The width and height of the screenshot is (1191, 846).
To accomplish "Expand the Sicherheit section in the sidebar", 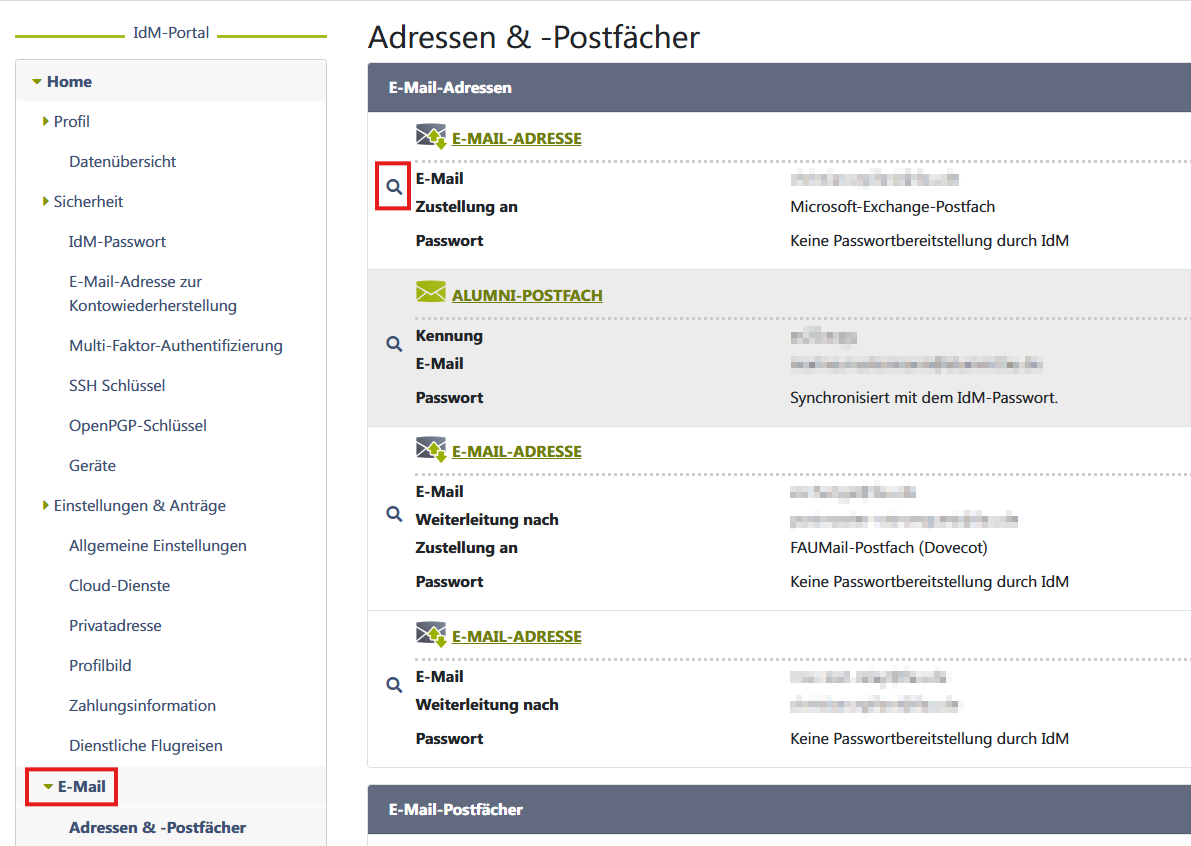I will [46, 201].
